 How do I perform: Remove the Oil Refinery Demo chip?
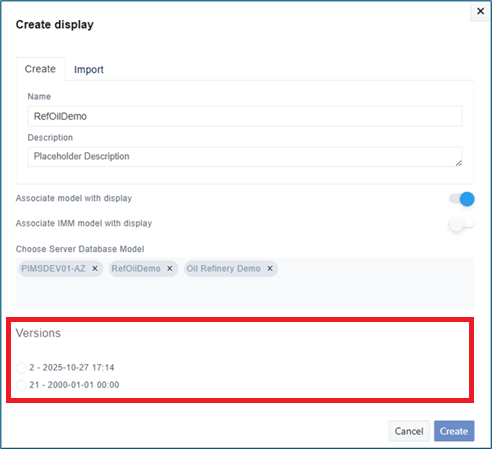pyautogui.click(x=270, y=269)
